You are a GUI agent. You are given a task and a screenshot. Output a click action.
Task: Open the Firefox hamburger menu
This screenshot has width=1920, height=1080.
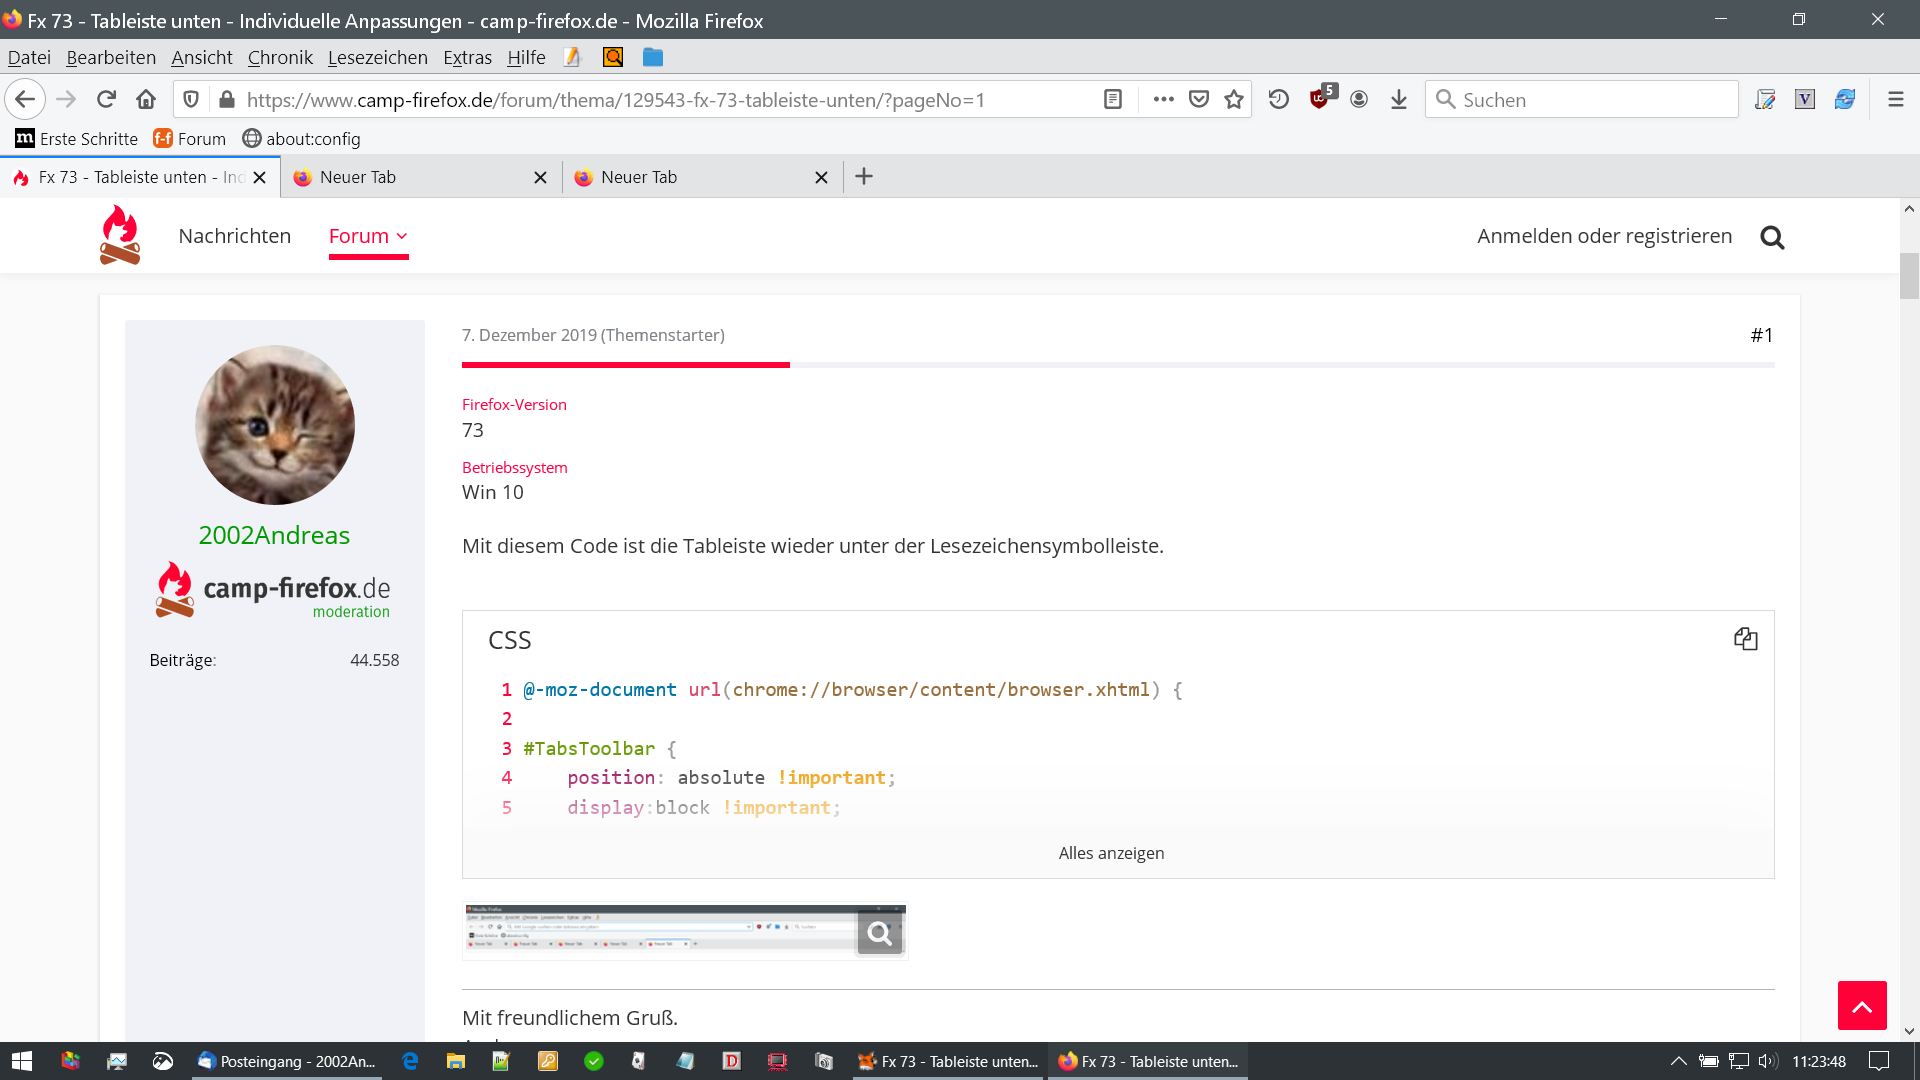(1895, 99)
